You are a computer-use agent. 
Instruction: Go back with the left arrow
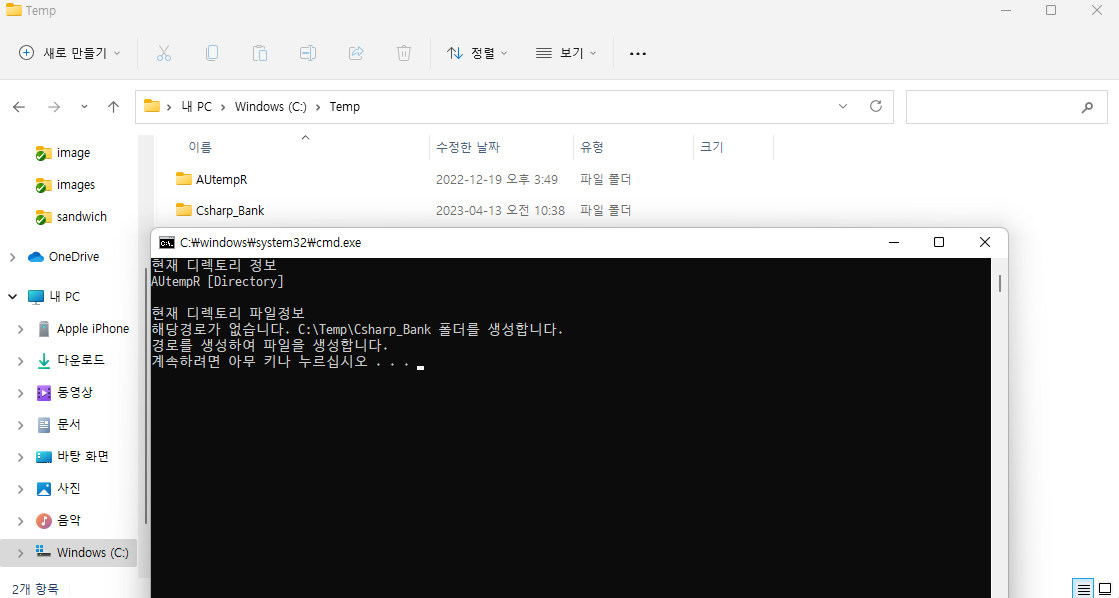[19, 107]
